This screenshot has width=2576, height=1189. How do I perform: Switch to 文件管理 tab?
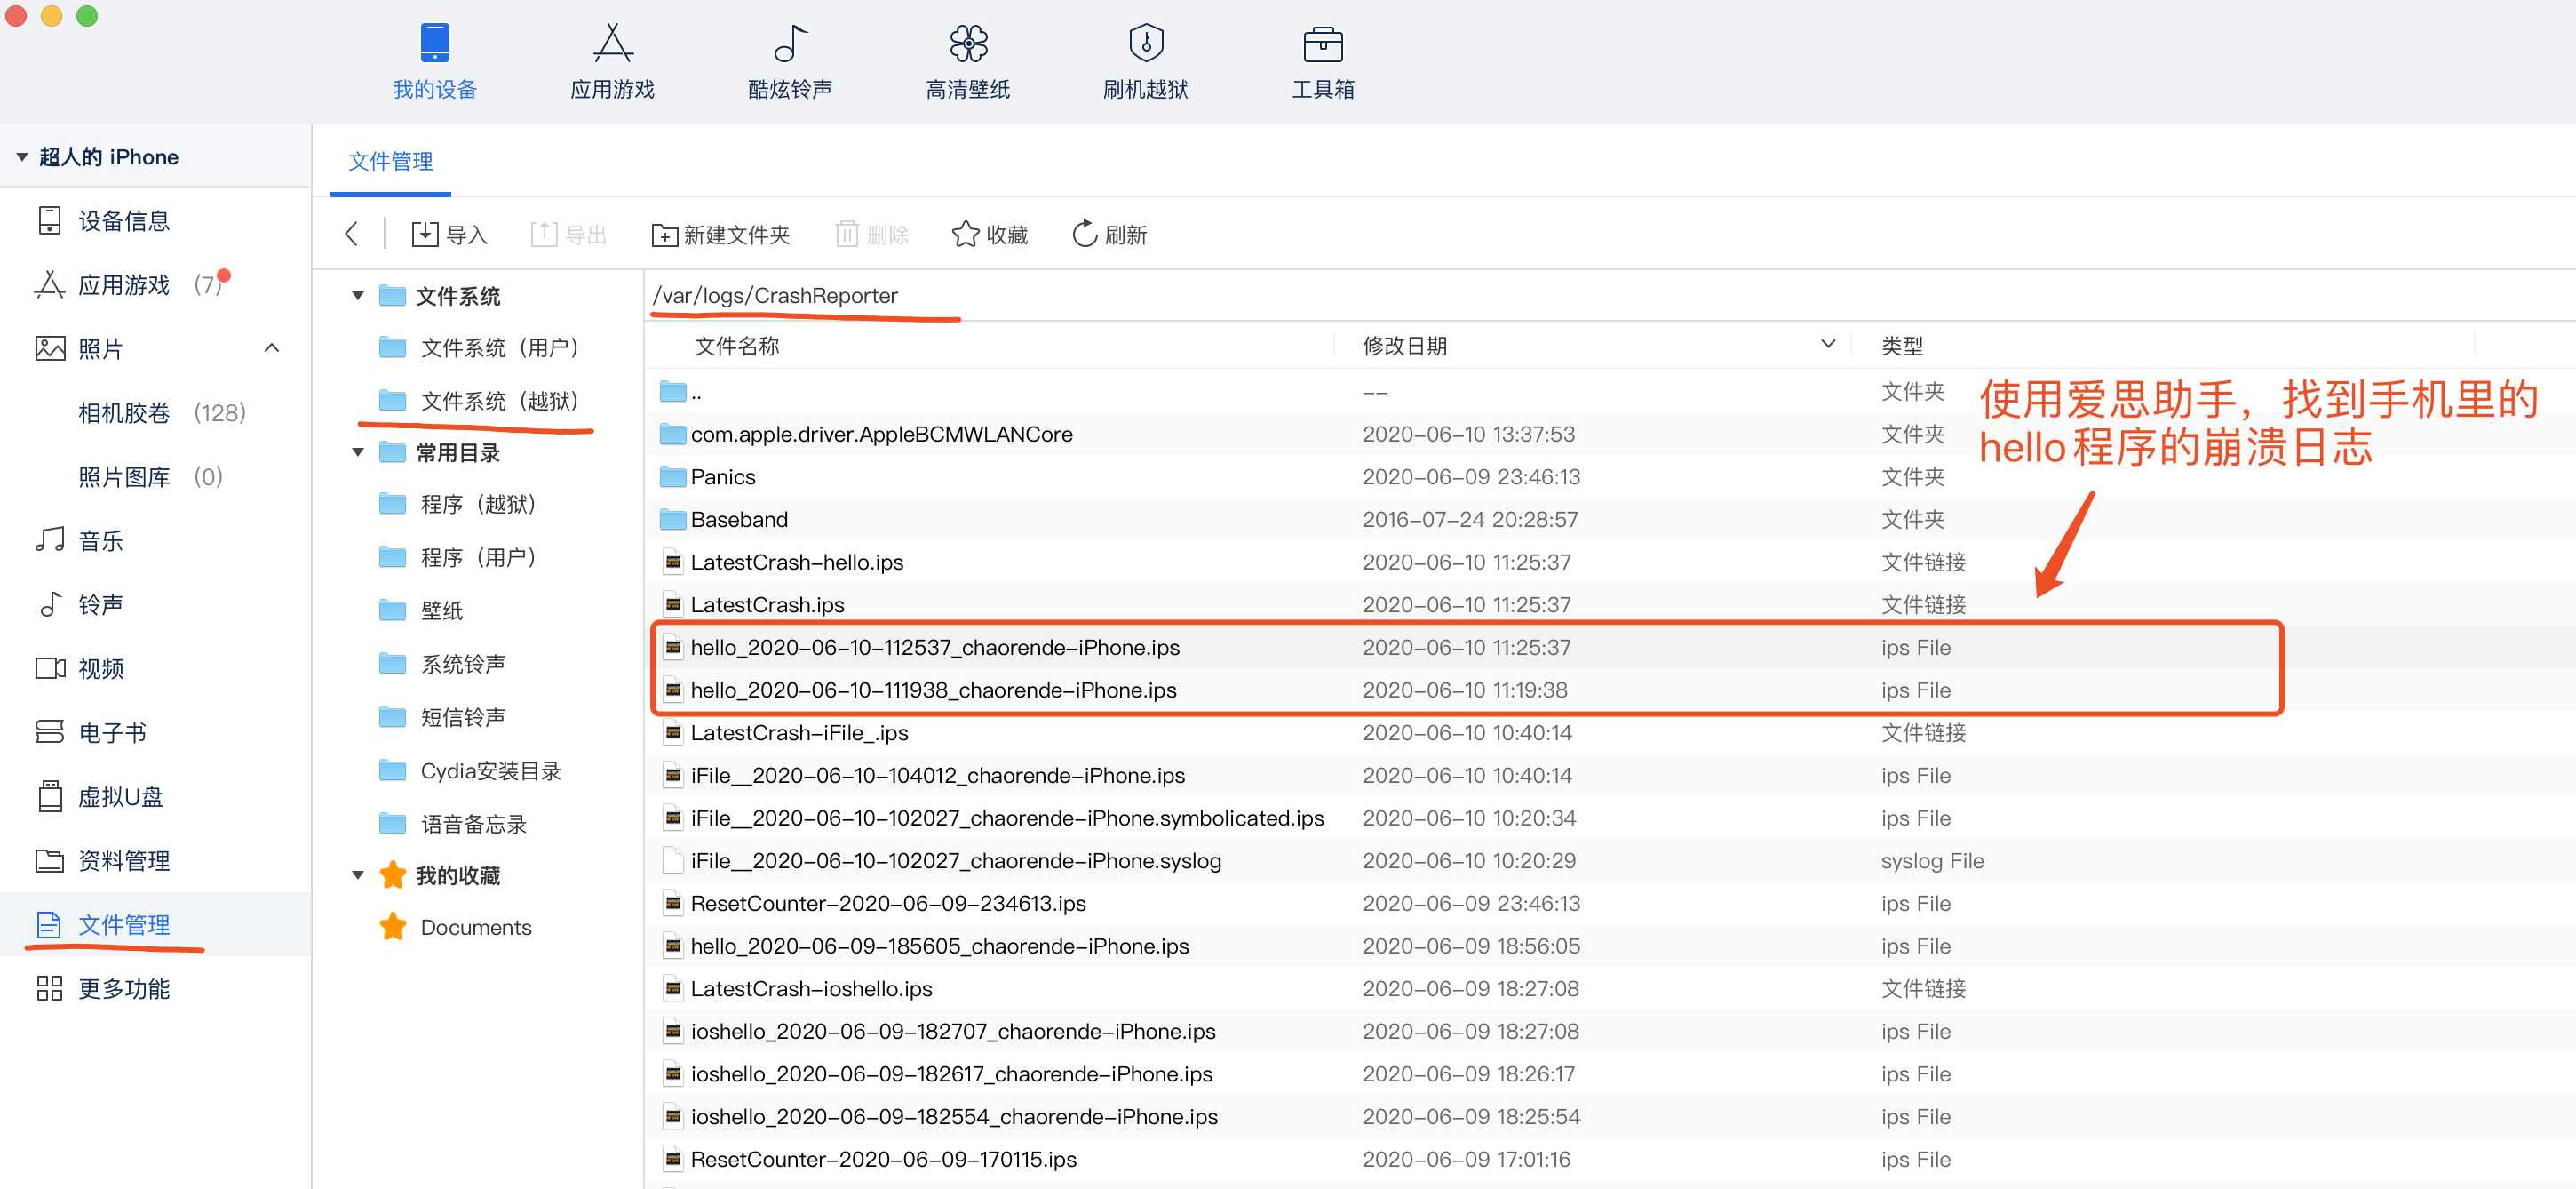[390, 161]
